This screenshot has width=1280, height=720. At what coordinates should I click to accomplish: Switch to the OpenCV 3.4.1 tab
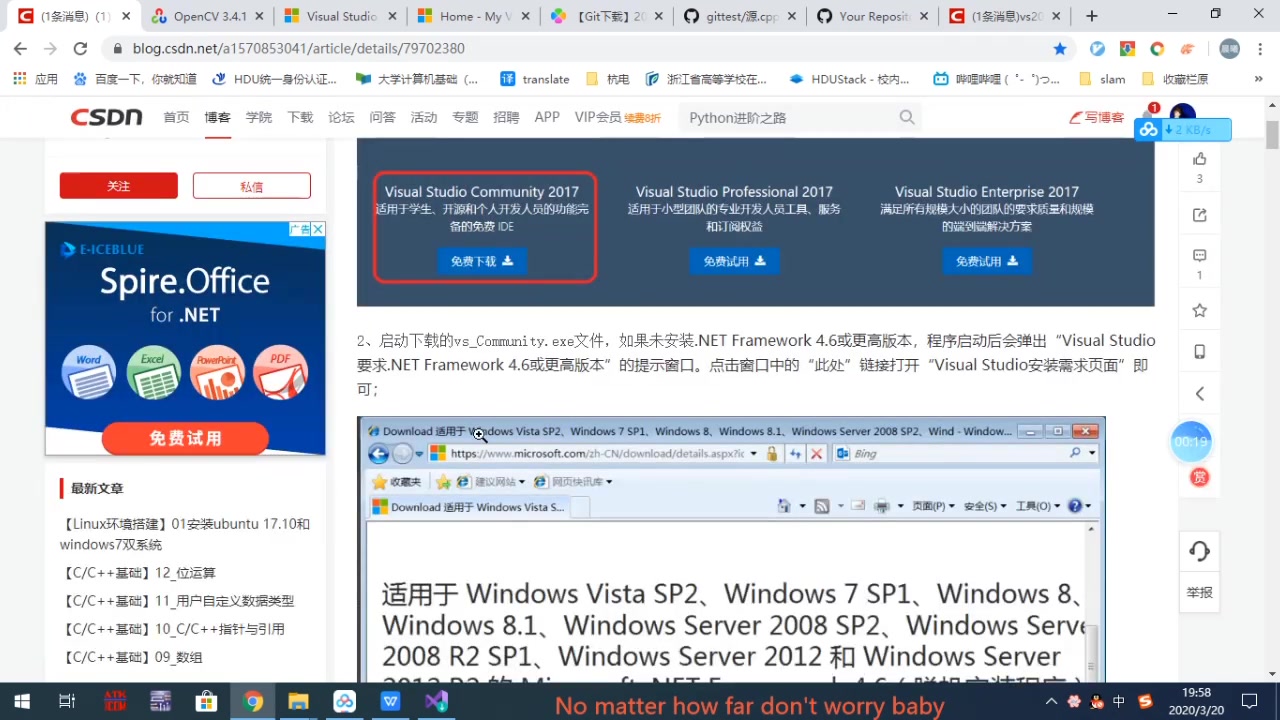pos(206,16)
